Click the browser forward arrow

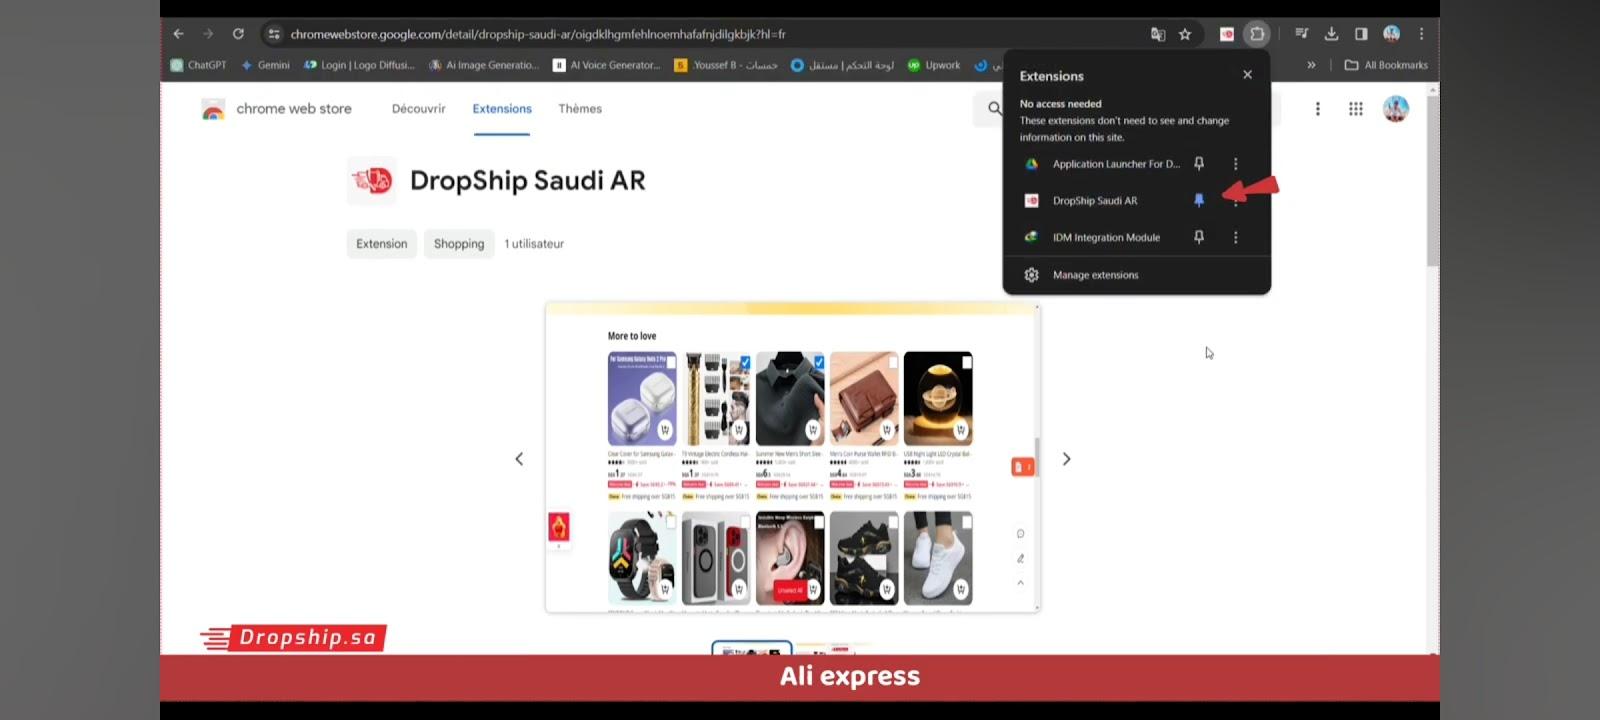tap(208, 34)
